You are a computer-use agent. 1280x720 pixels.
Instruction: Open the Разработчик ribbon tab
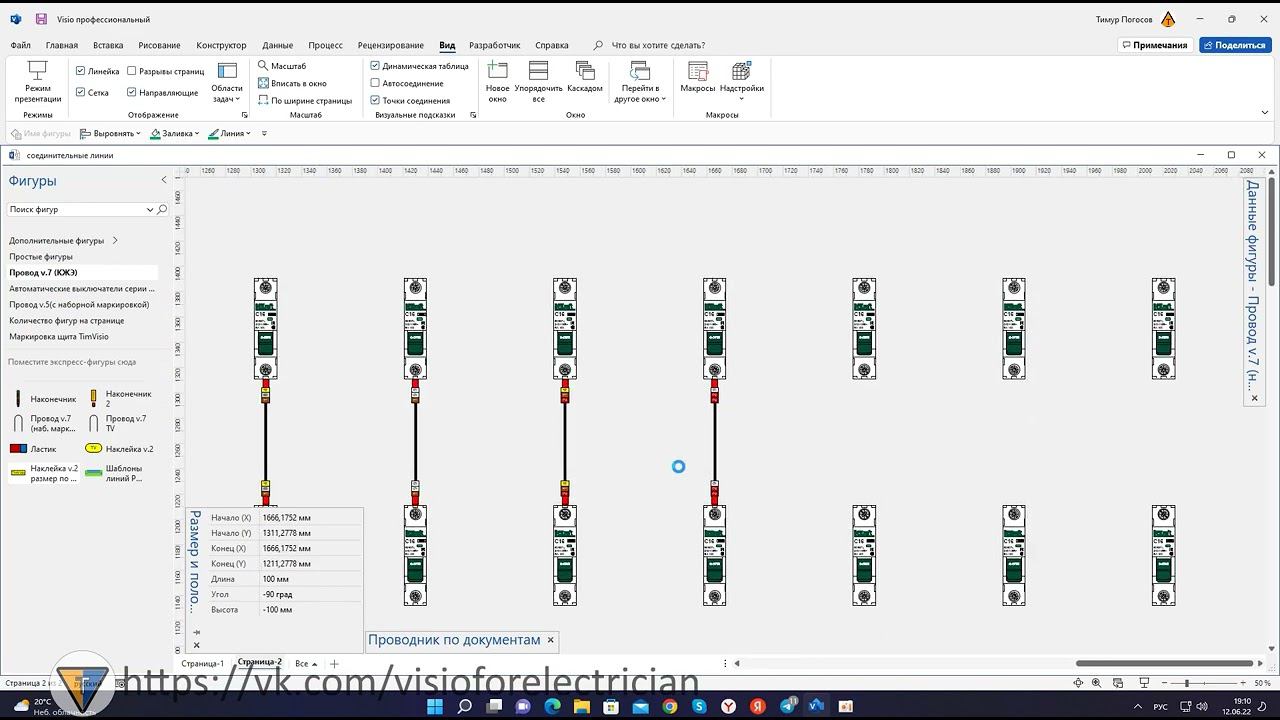click(495, 45)
